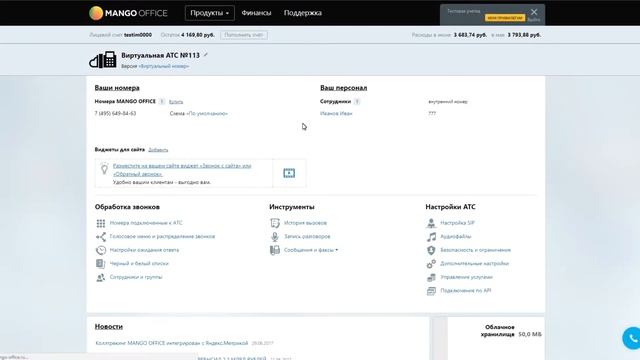Screen dimensions: 640x360
Task: Click the count badge next to Номера MANGO OFFICE
Action: coord(162,102)
